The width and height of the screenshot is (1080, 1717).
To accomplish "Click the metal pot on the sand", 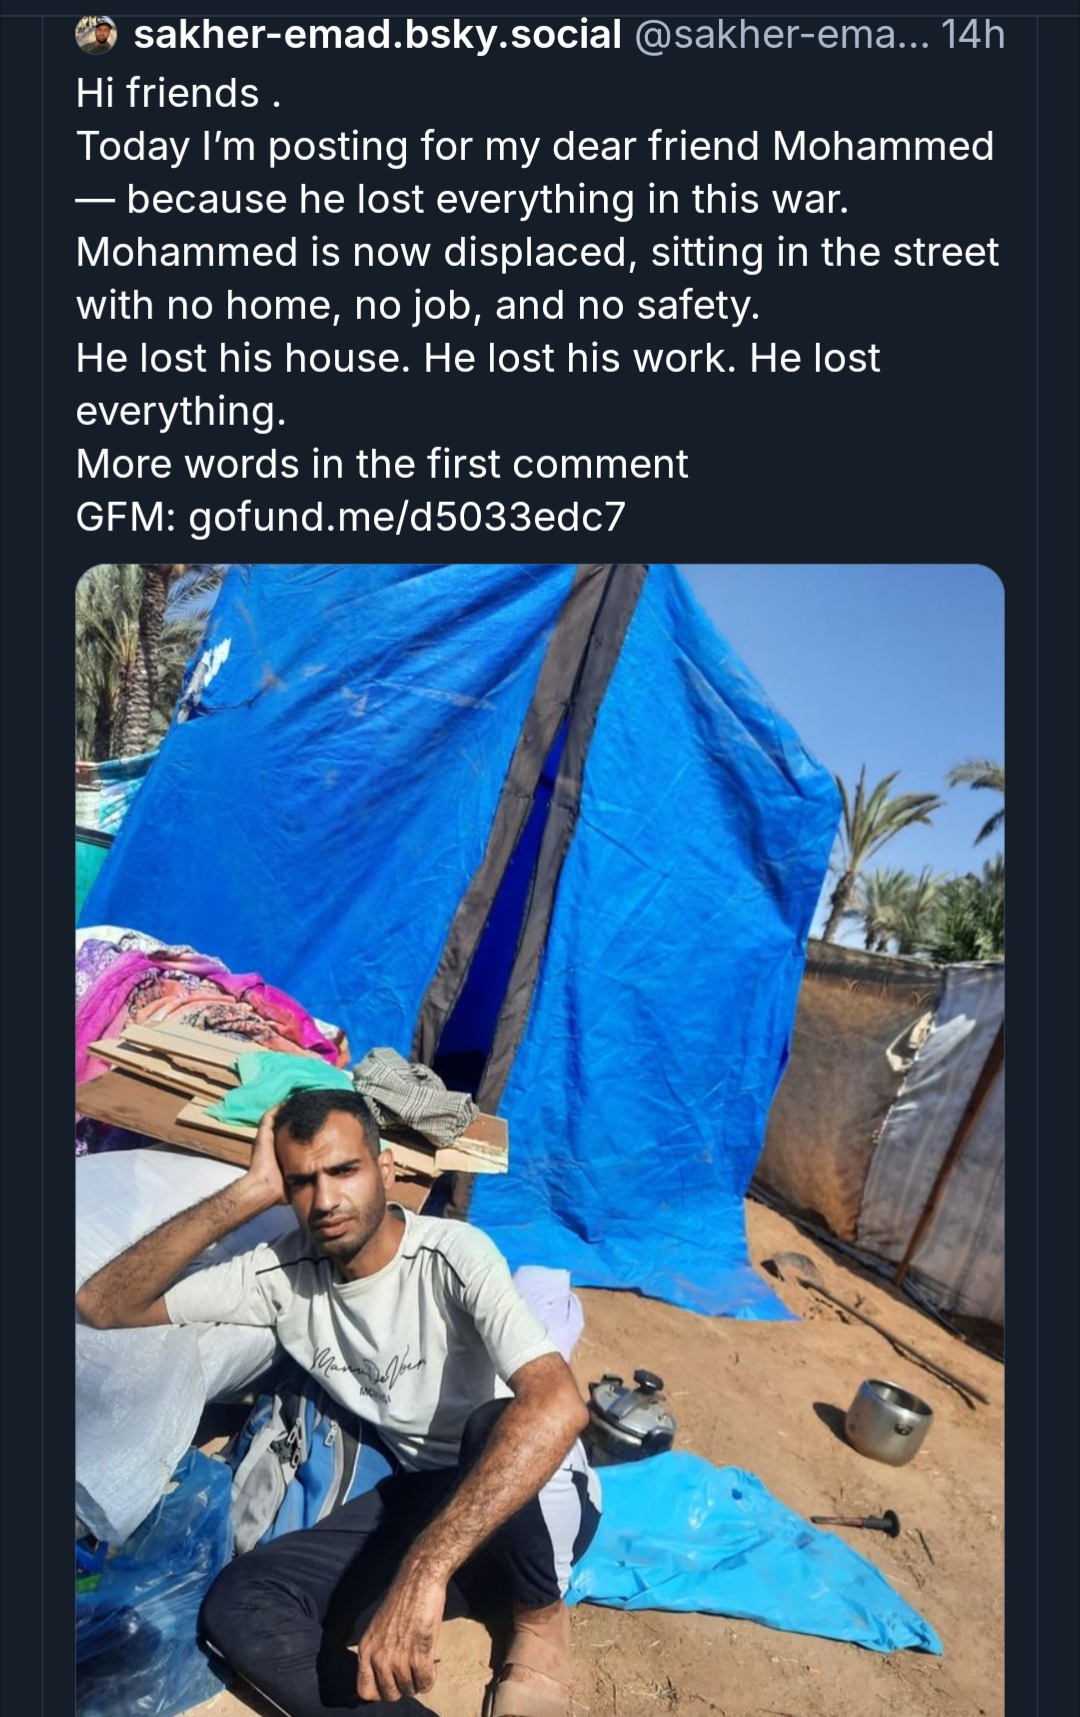I will (887, 1422).
